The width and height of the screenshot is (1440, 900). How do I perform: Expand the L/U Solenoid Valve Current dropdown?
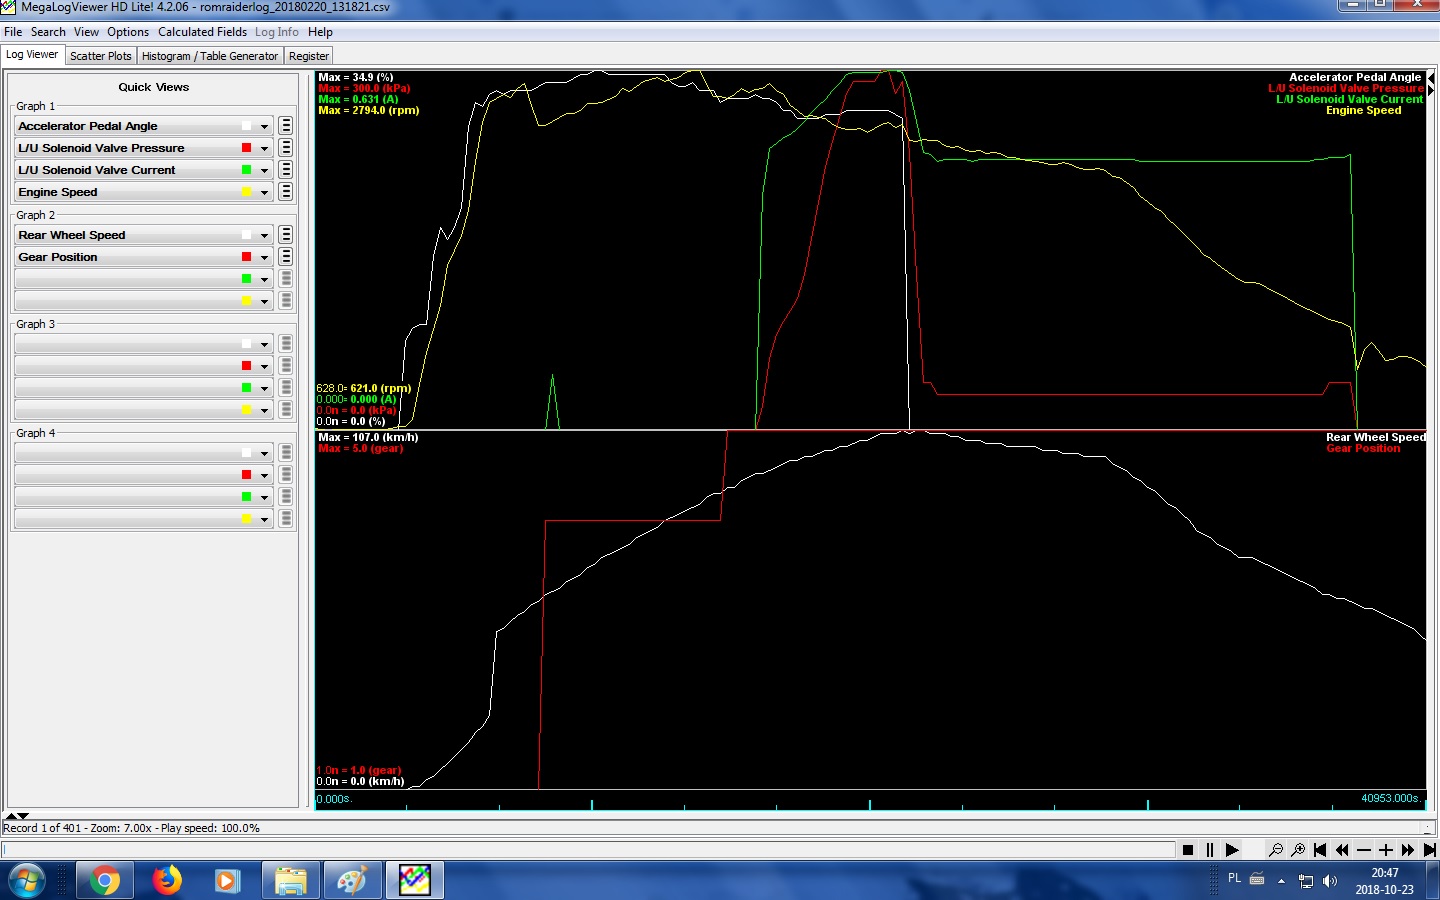(x=264, y=170)
